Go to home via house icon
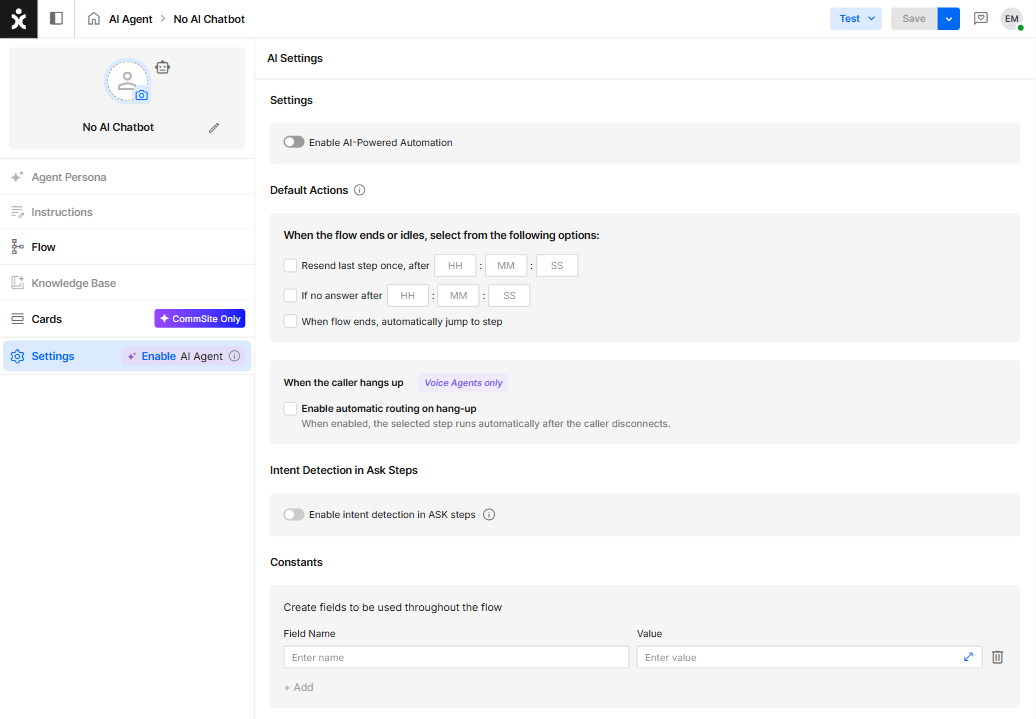 (x=94, y=19)
